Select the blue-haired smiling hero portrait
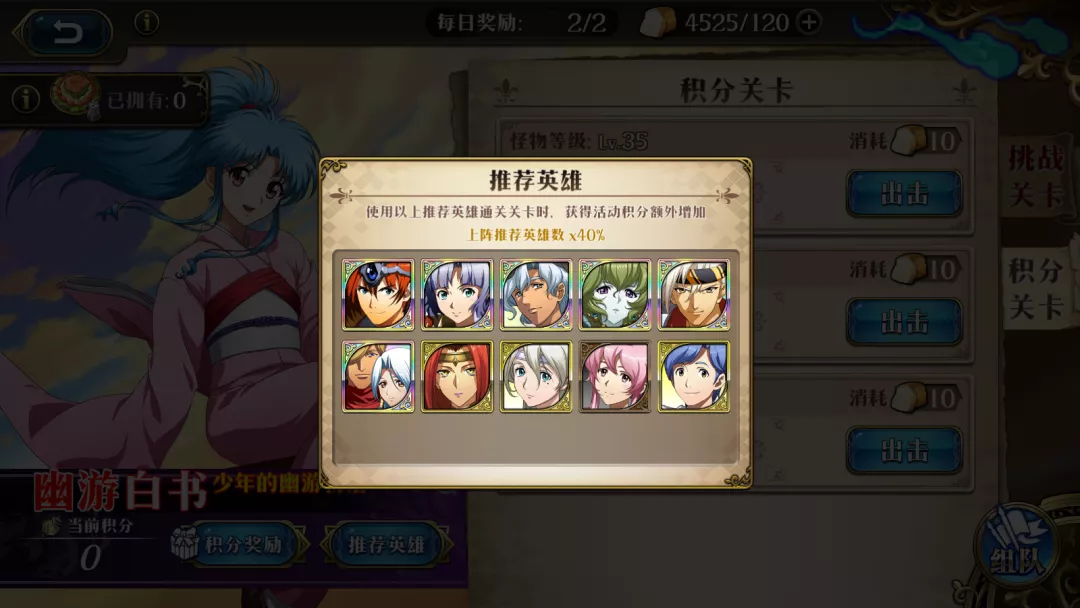This screenshot has height=608, width=1080. 694,376
